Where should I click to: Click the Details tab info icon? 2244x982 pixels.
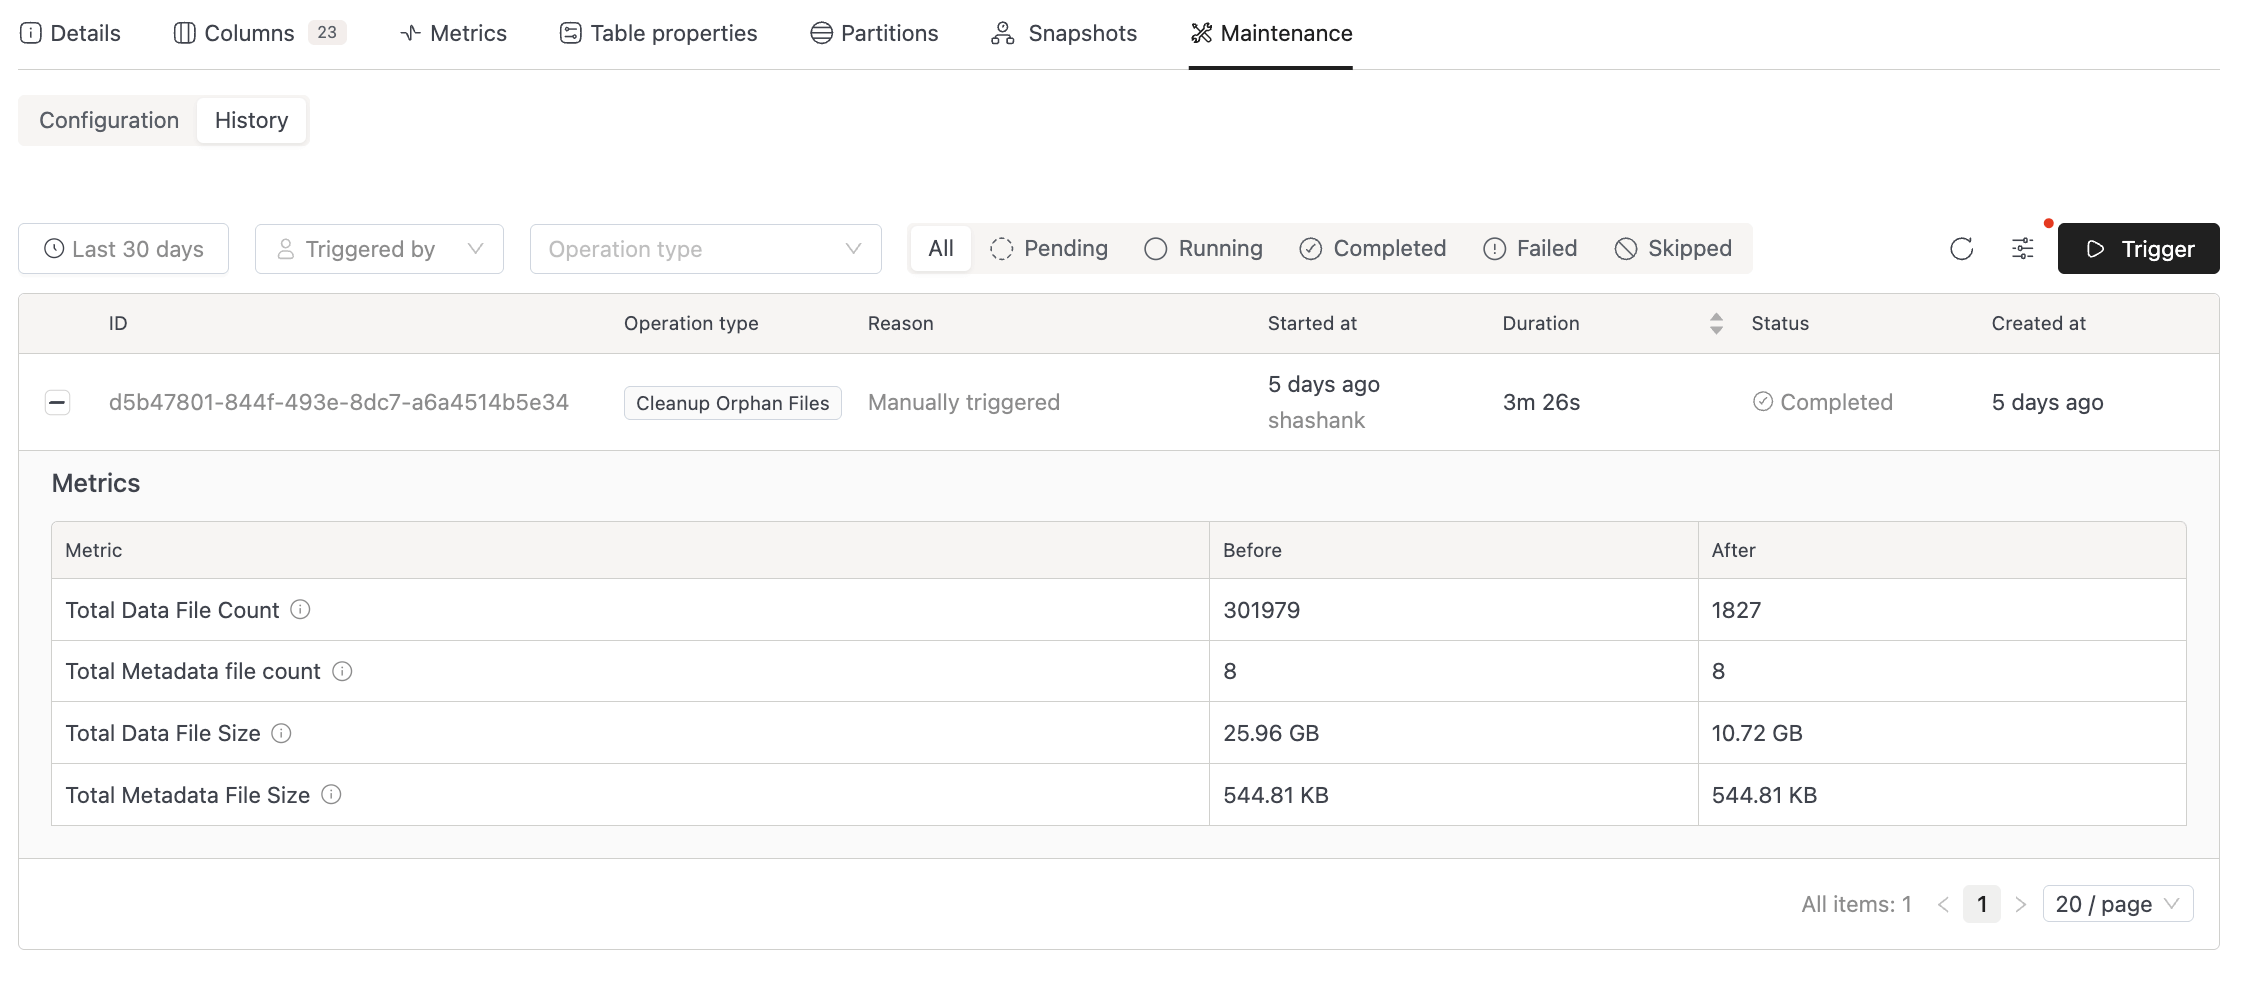[x=30, y=32]
